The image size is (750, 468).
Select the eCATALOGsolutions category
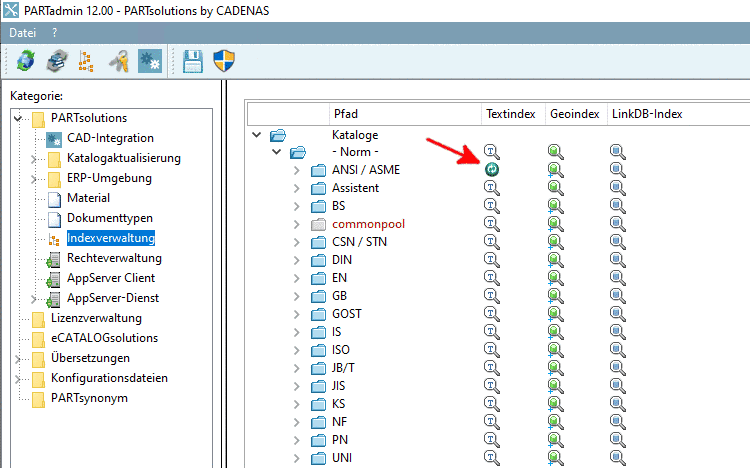point(104,338)
